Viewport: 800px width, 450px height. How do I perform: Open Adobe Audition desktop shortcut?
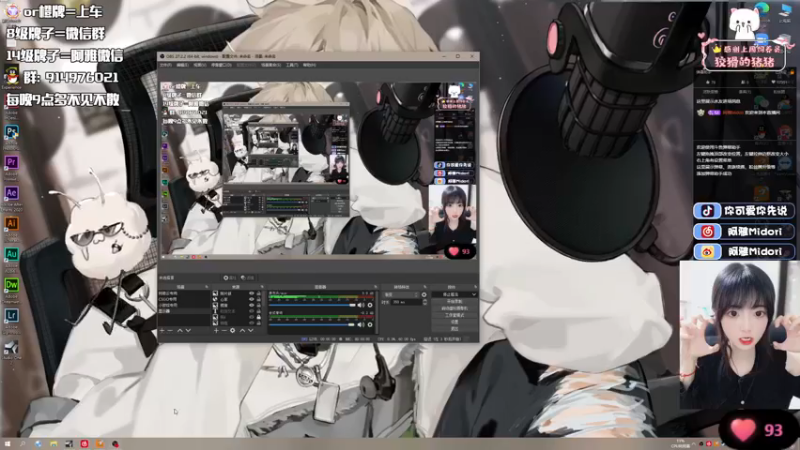[11, 254]
